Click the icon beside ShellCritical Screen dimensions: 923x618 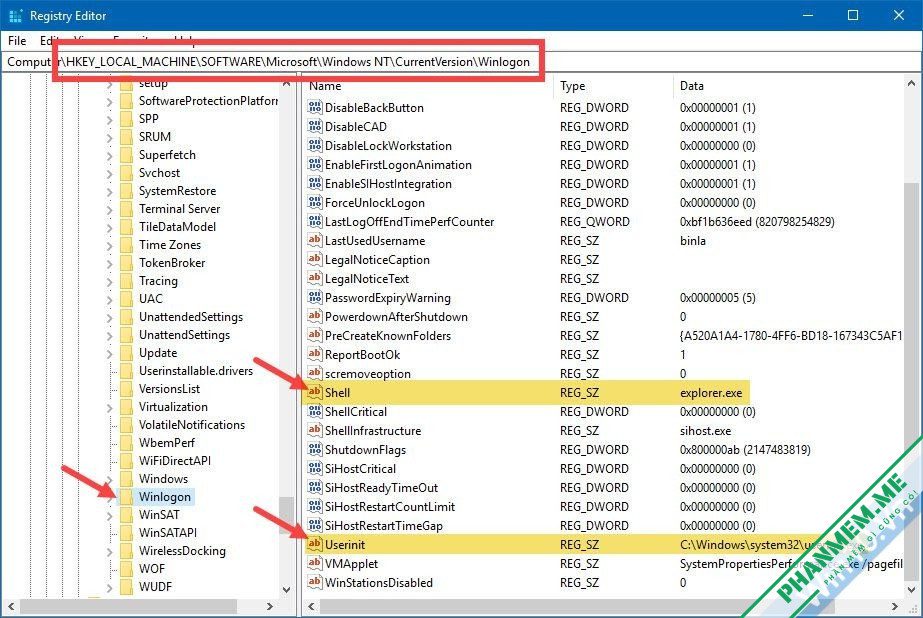315,411
